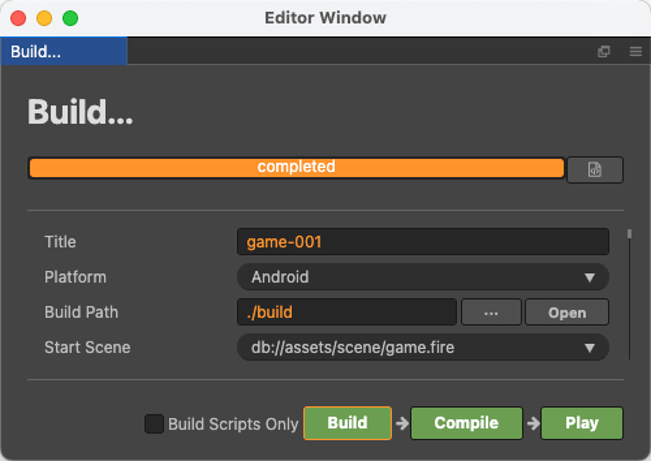The height and width of the screenshot is (462, 652).
Task: Minimize the Editor Window with yellow button
Action: [x=44, y=18]
